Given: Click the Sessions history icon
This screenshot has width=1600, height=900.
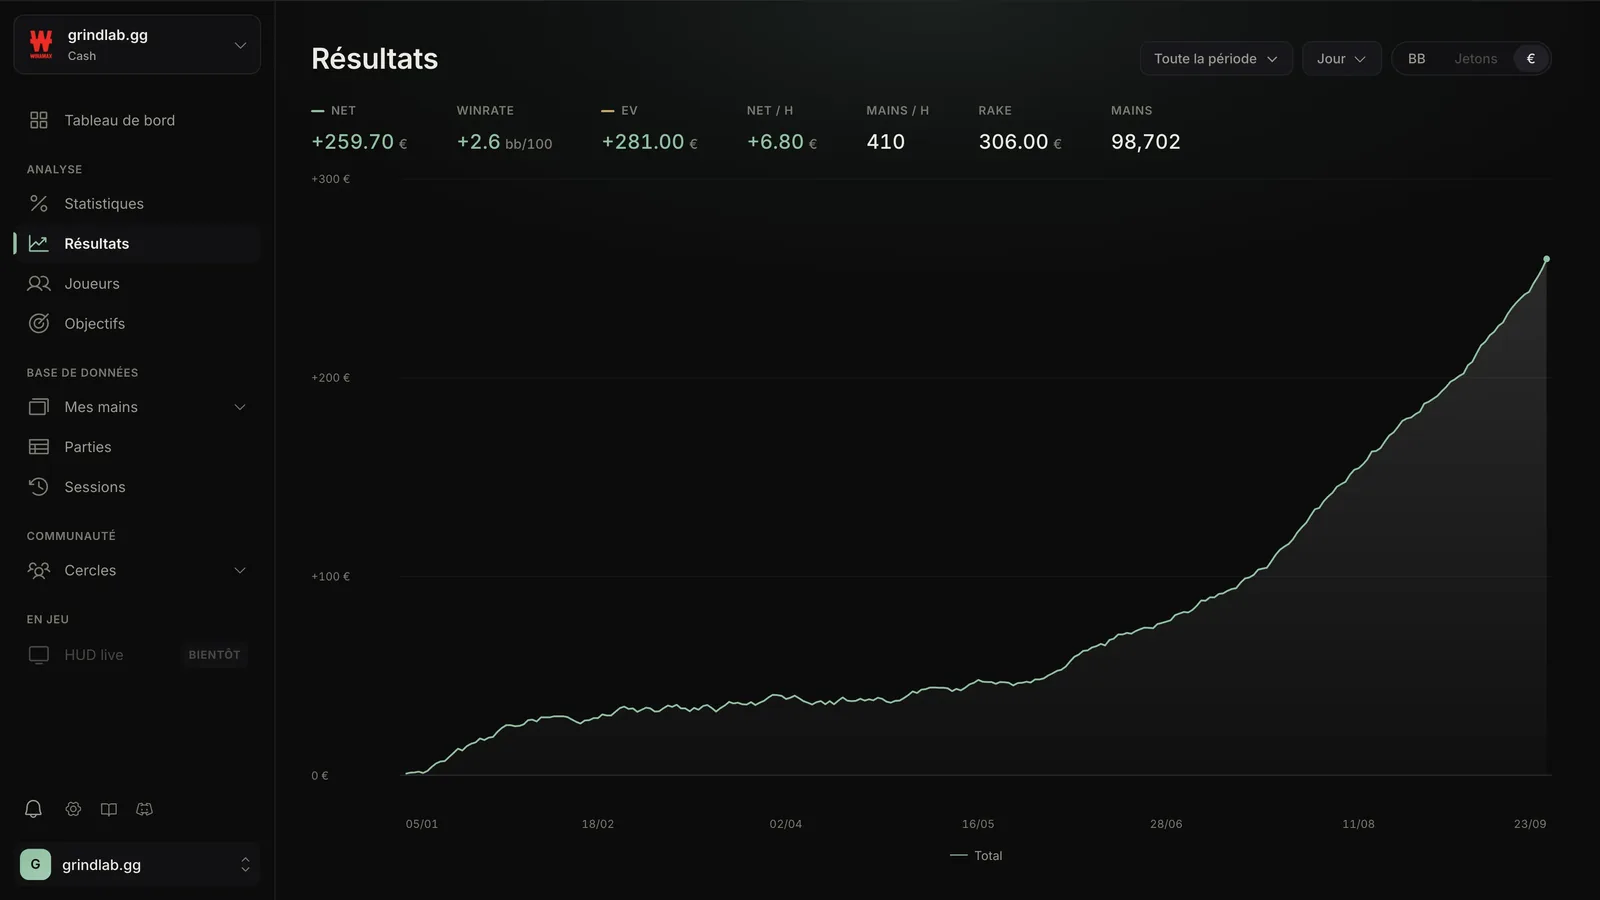Looking at the screenshot, I should pyautogui.click(x=39, y=487).
